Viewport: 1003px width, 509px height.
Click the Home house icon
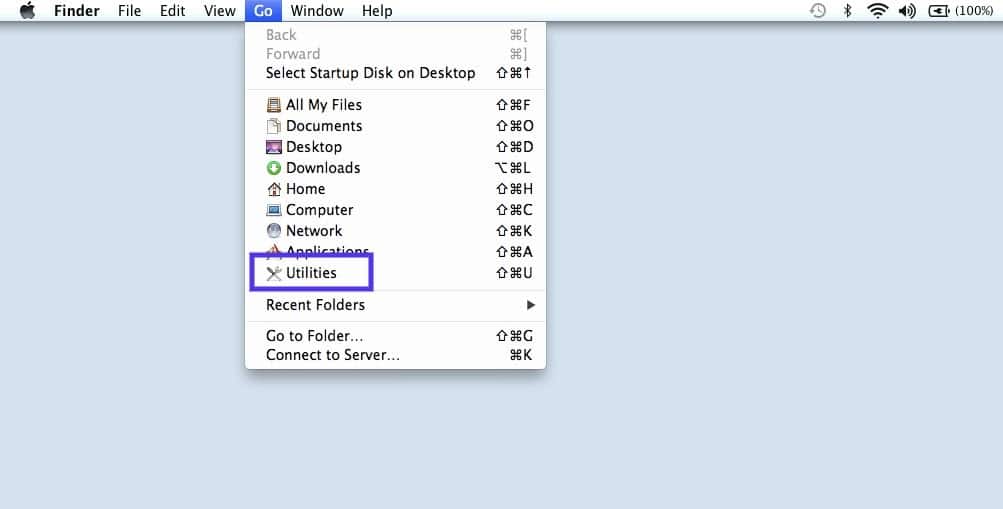[x=274, y=189]
